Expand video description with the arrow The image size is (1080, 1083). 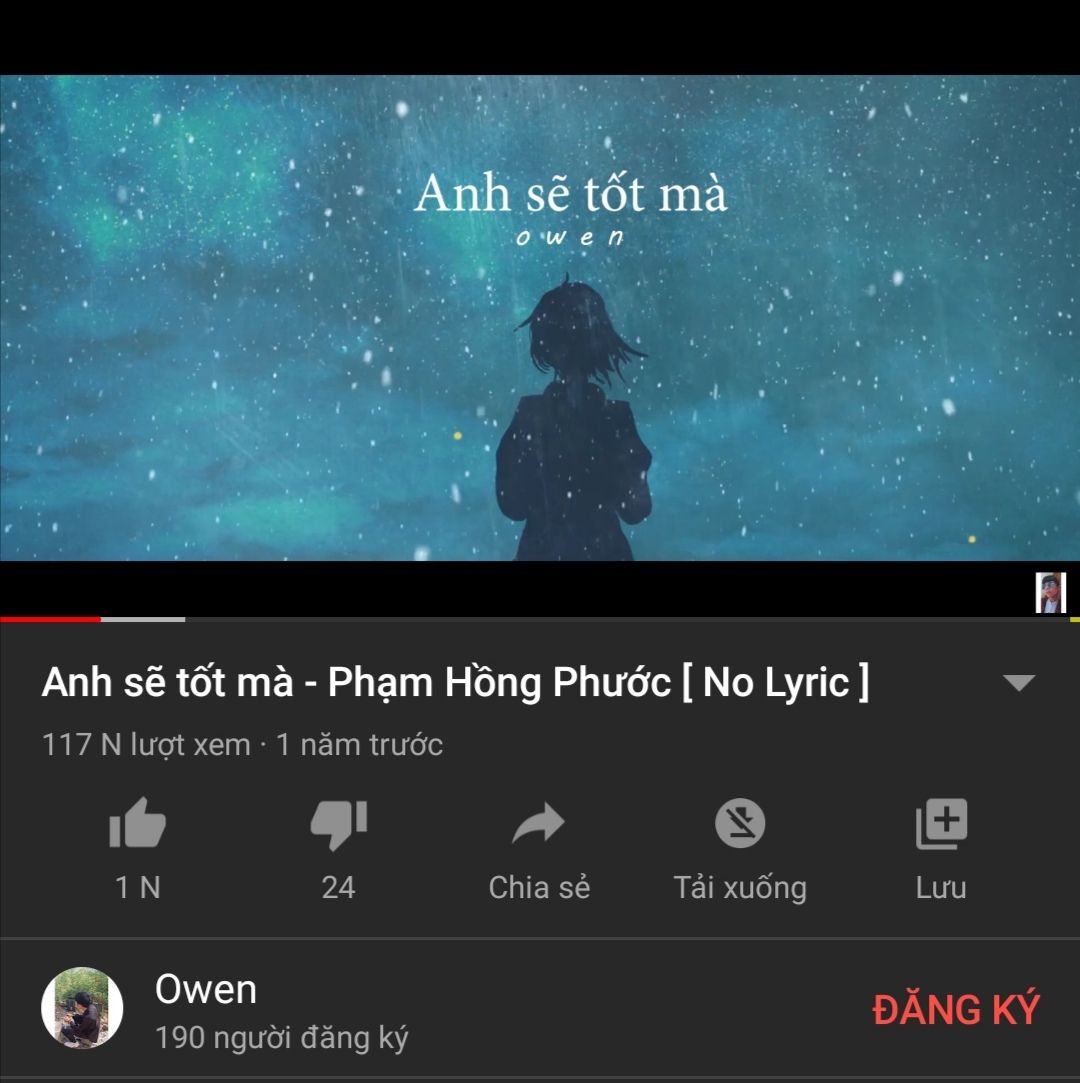[x=1019, y=682]
